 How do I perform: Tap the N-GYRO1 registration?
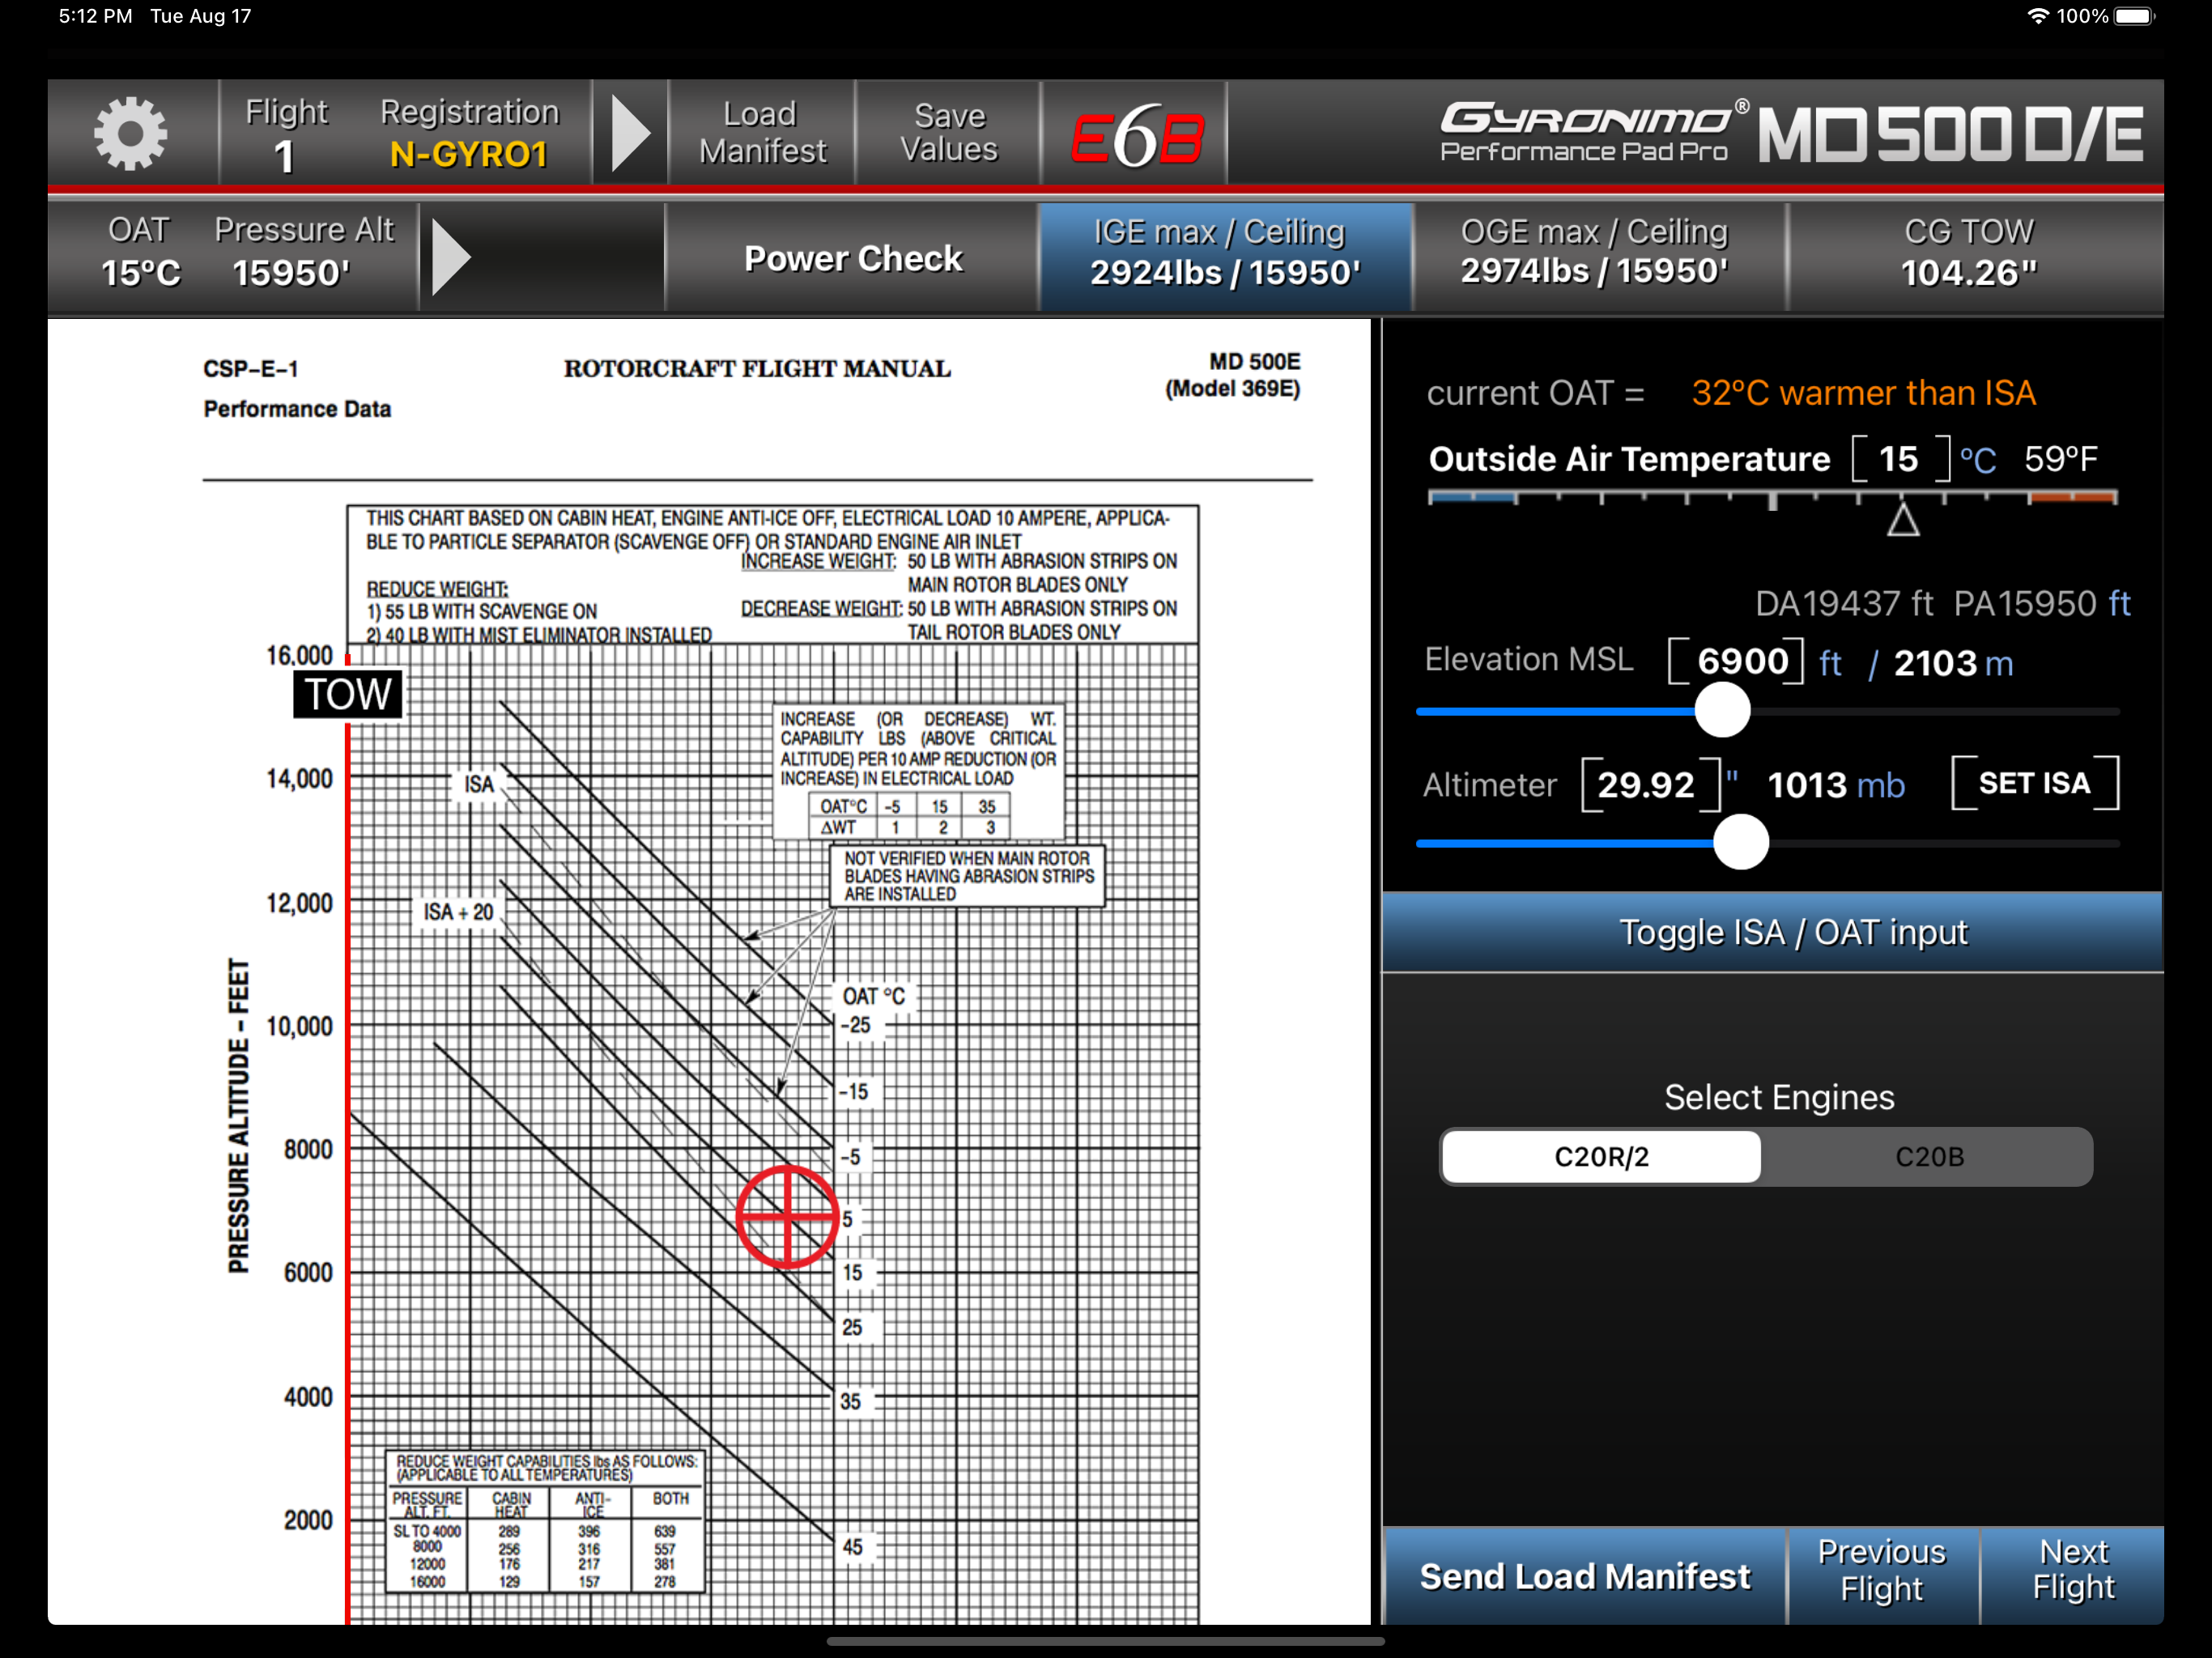point(469,155)
